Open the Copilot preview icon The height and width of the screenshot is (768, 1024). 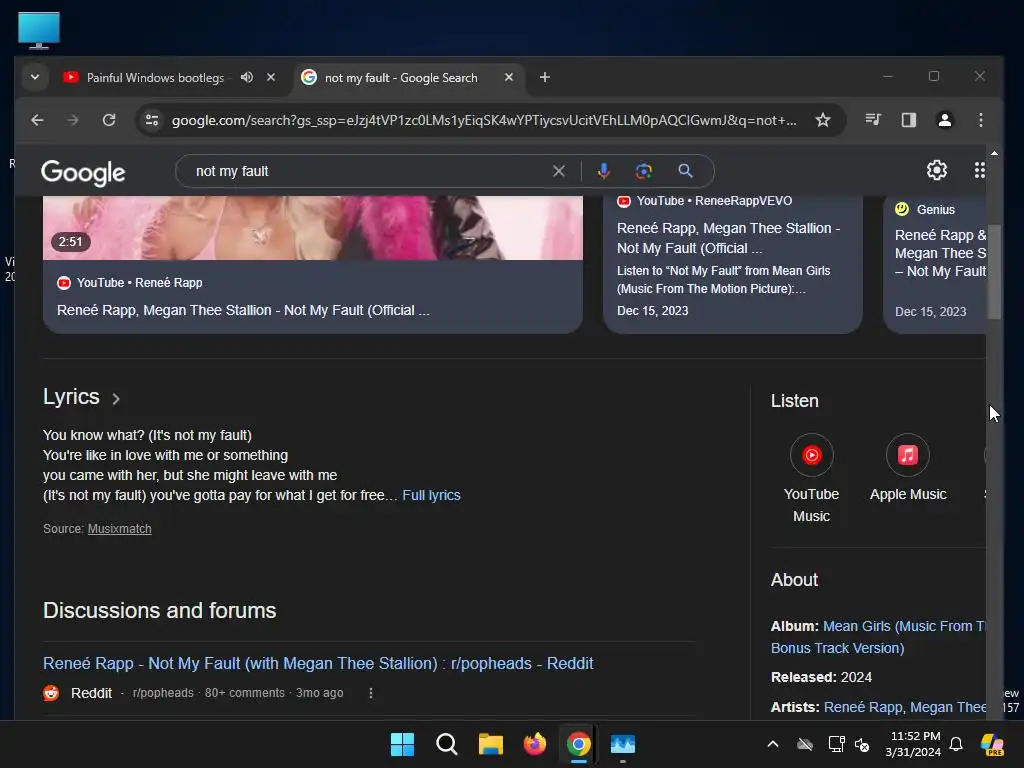992,744
